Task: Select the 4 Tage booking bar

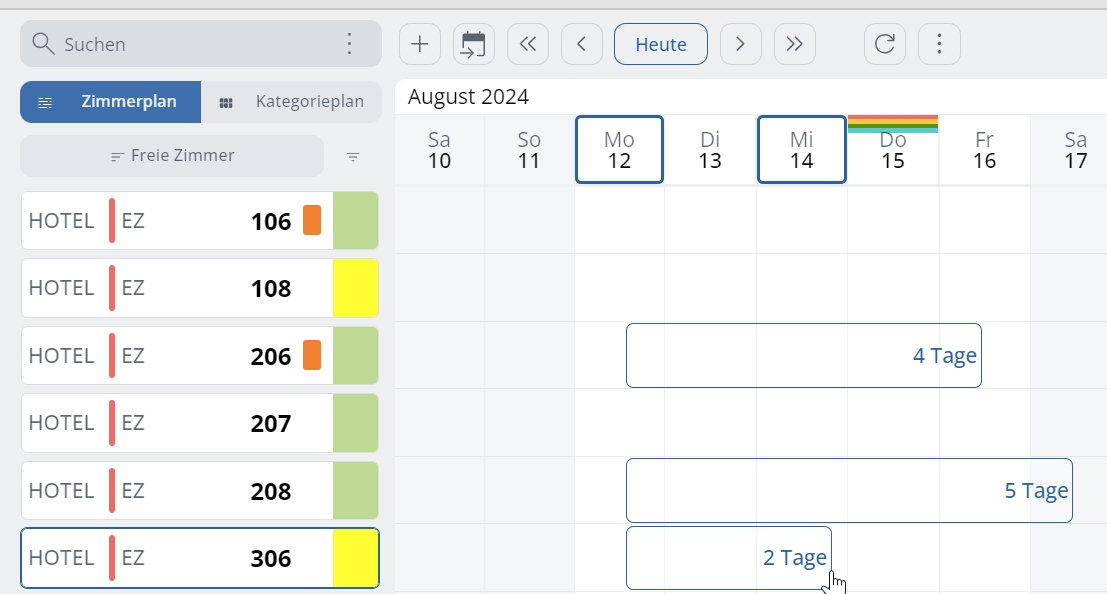Action: click(803, 356)
